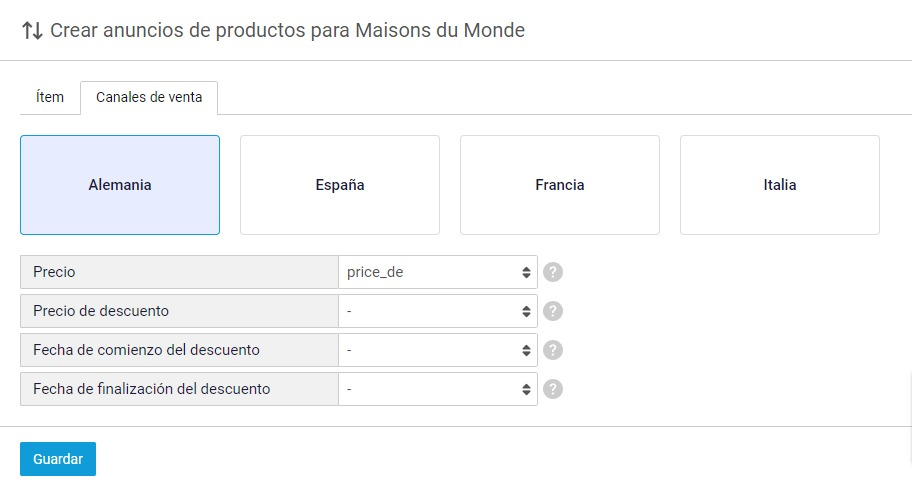Screen dimensions: 912x488
Task: Select the España sales channel card
Action: (x=340, y=185)
